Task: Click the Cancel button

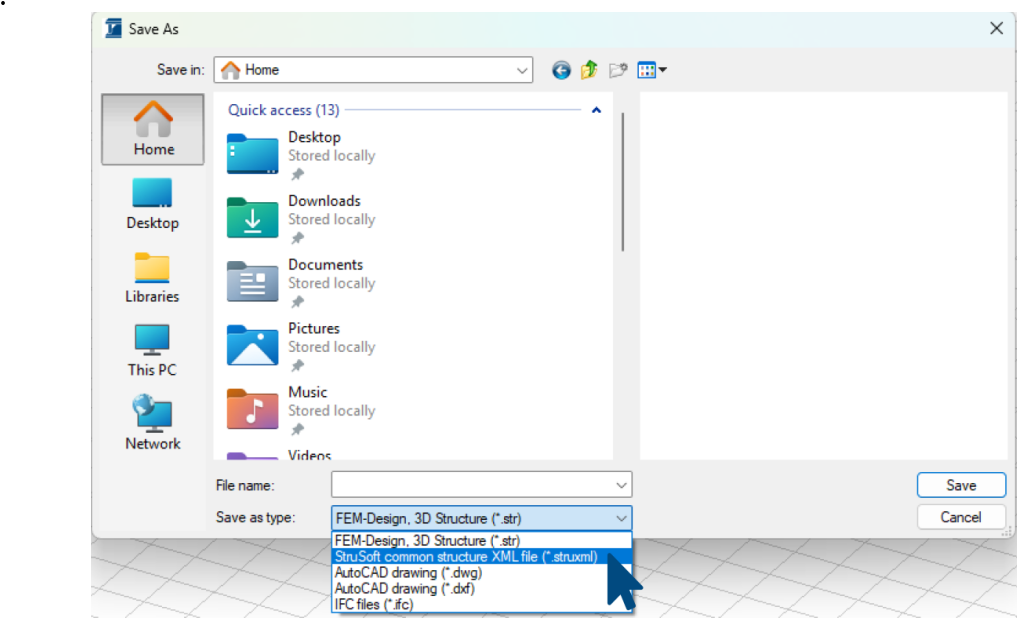Action: coord(961,517)
